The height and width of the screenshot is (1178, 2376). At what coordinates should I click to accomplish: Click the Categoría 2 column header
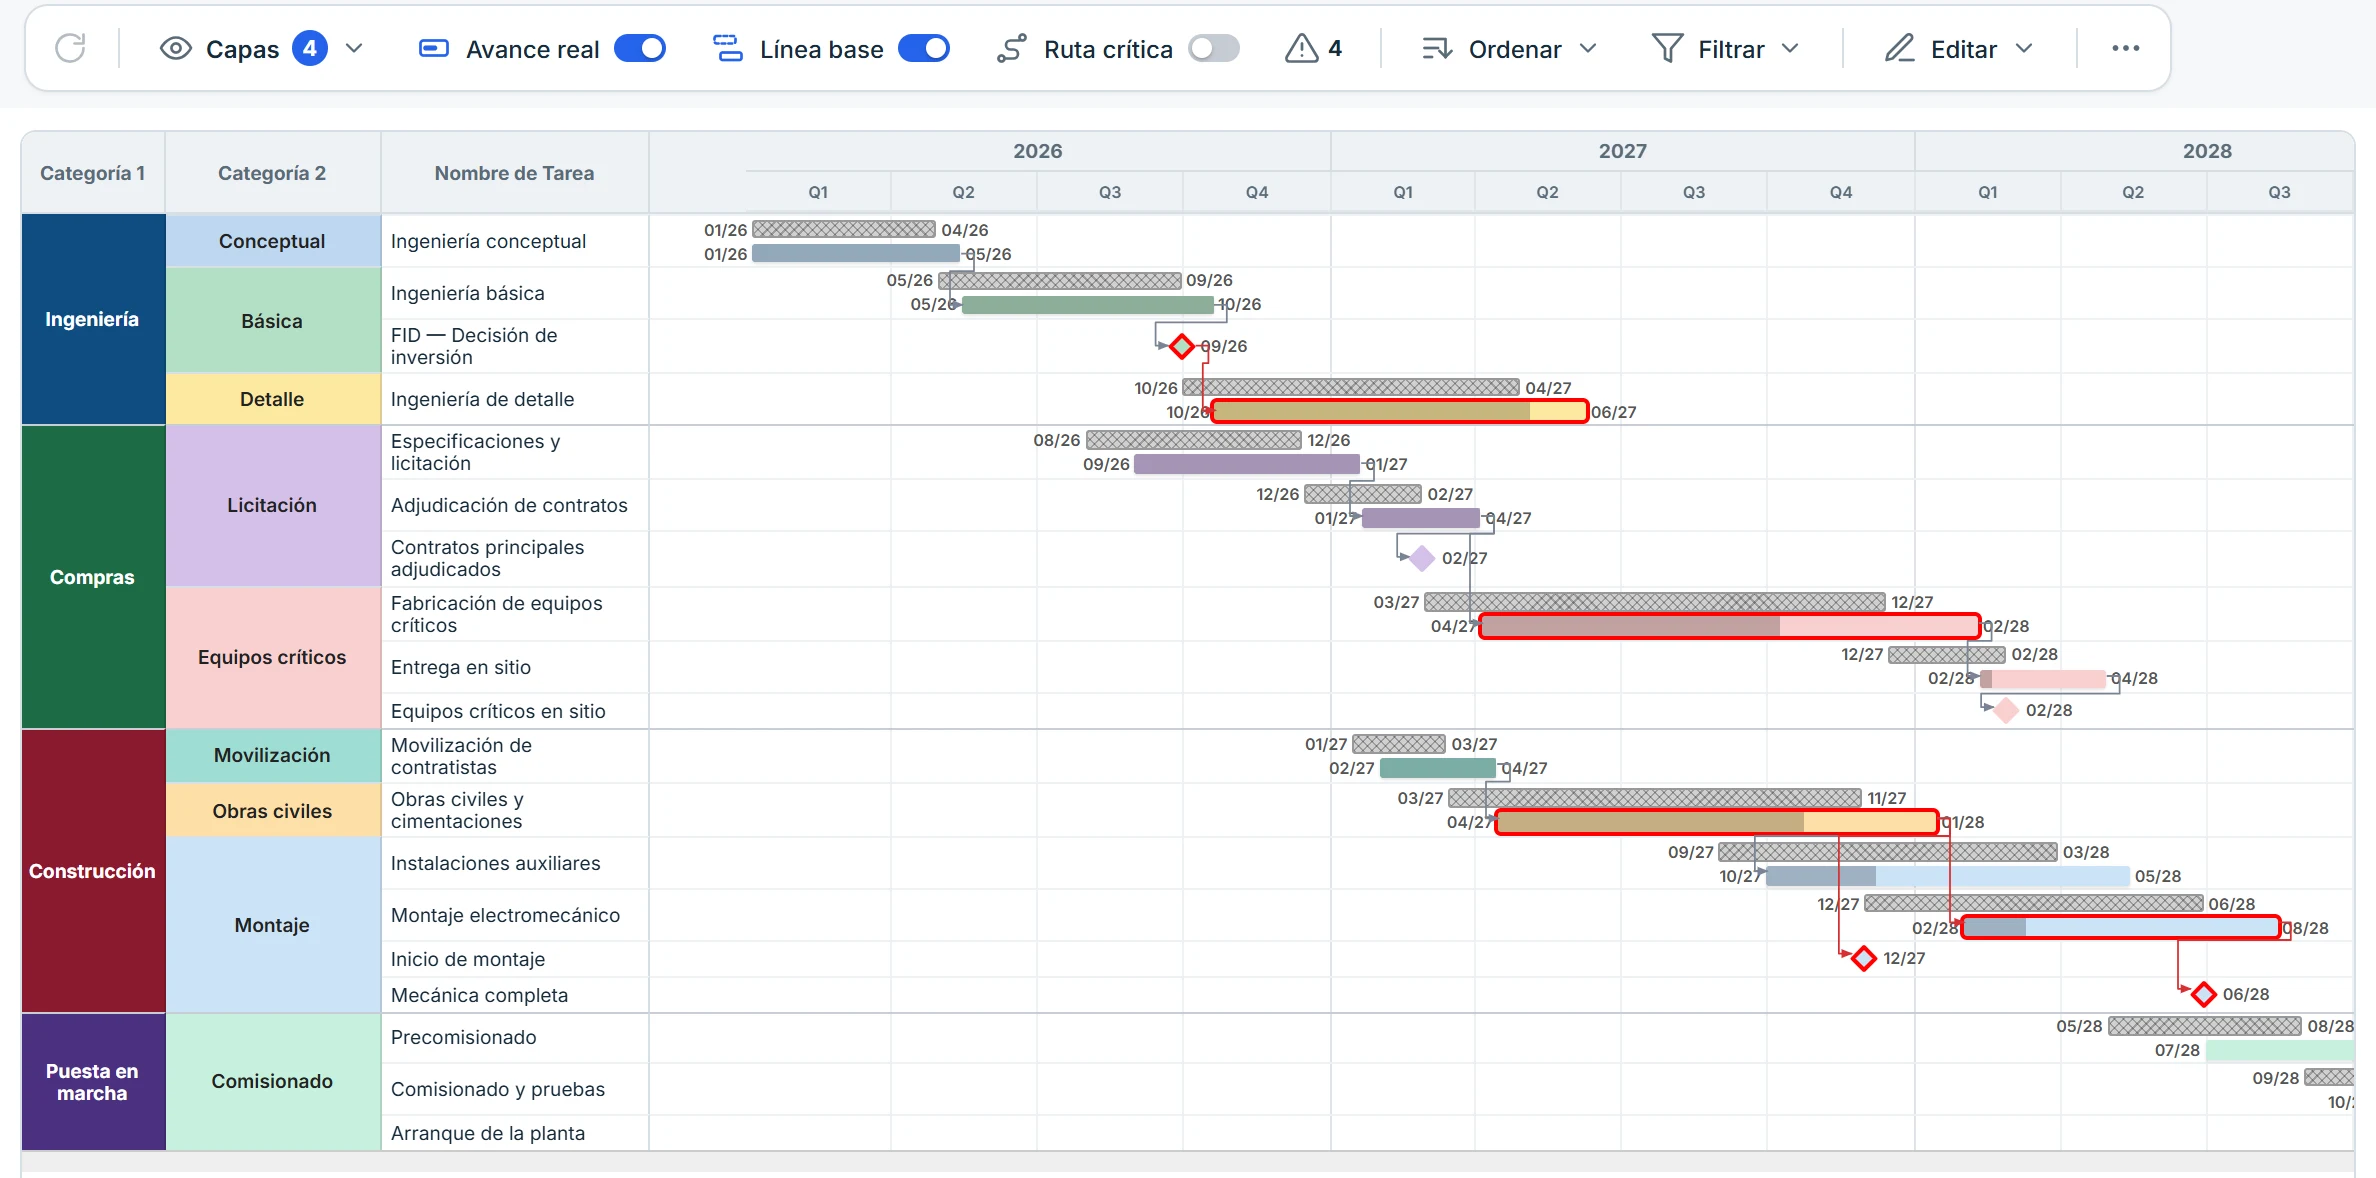pos(272,173)
